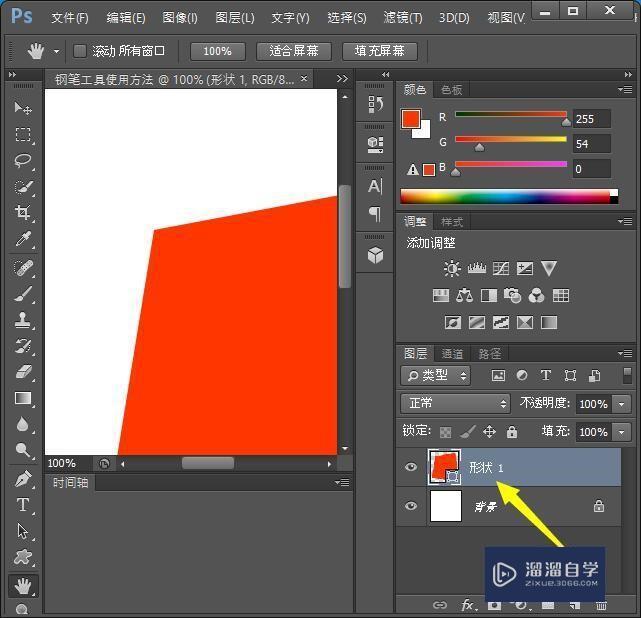The image size is (641, 618).
Task: Open the opacity 不透明度 dropdown arrow
Action: (x=622, y=404)
